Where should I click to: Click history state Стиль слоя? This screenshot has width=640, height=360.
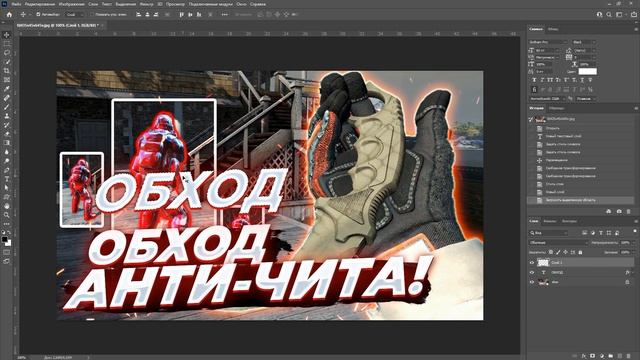click(x=555, y=184)
